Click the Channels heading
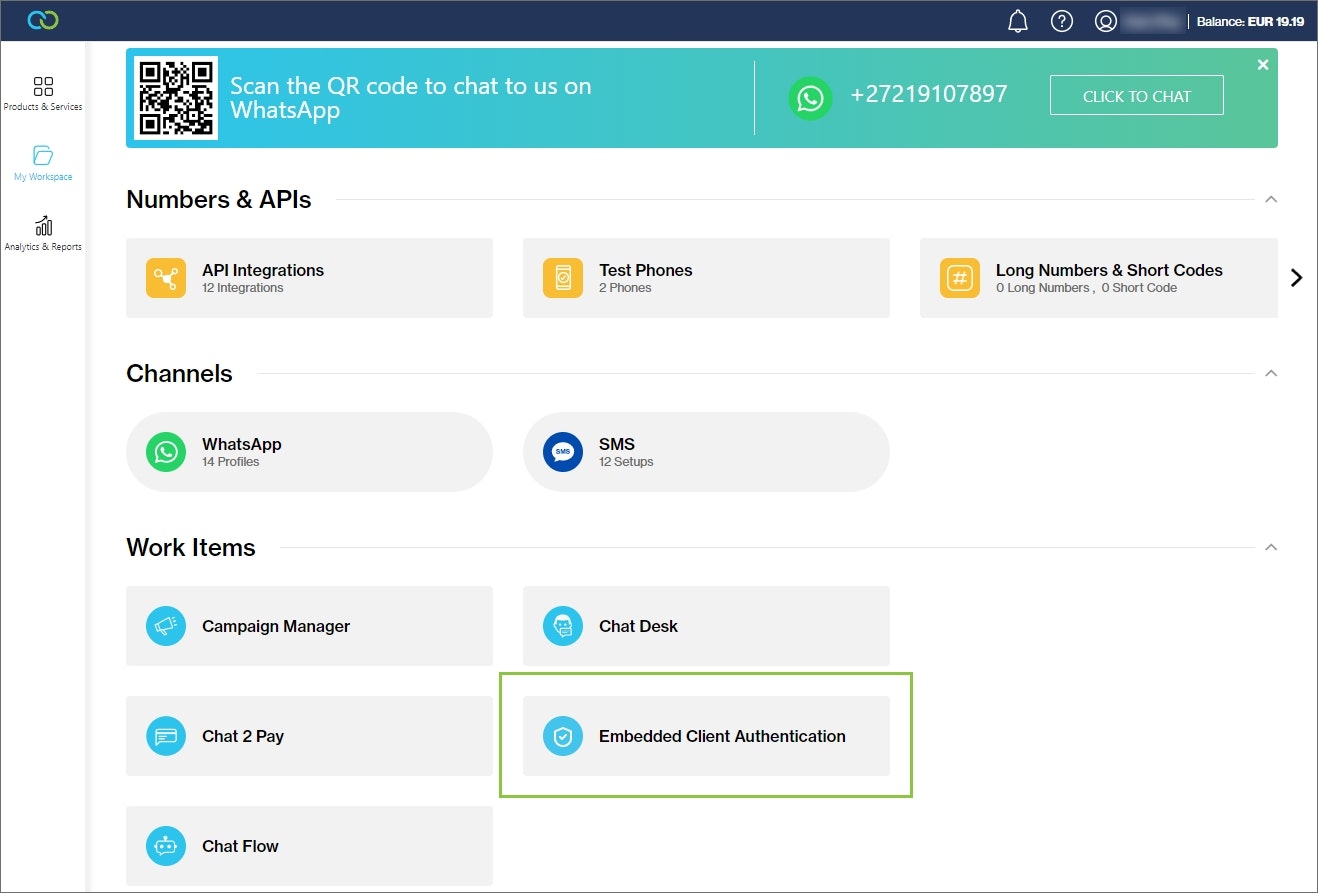Image resolution: width=1318 pixels, height=893 pixels. [179, 373]
